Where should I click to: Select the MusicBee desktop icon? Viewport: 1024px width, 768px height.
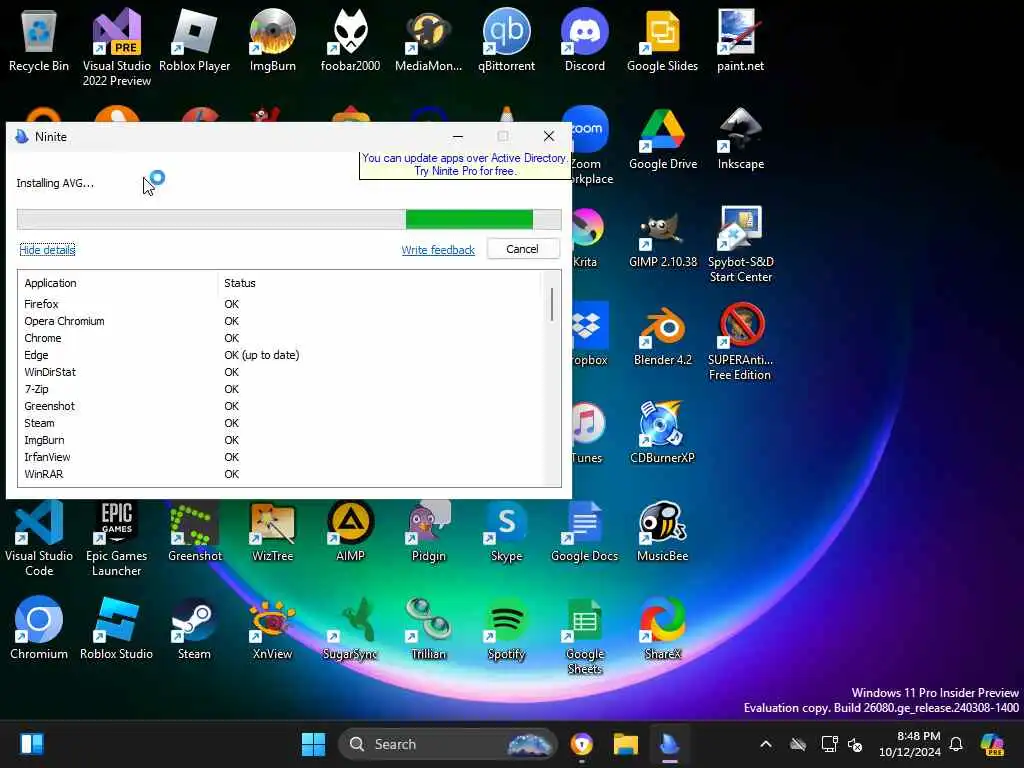[662, 531]
